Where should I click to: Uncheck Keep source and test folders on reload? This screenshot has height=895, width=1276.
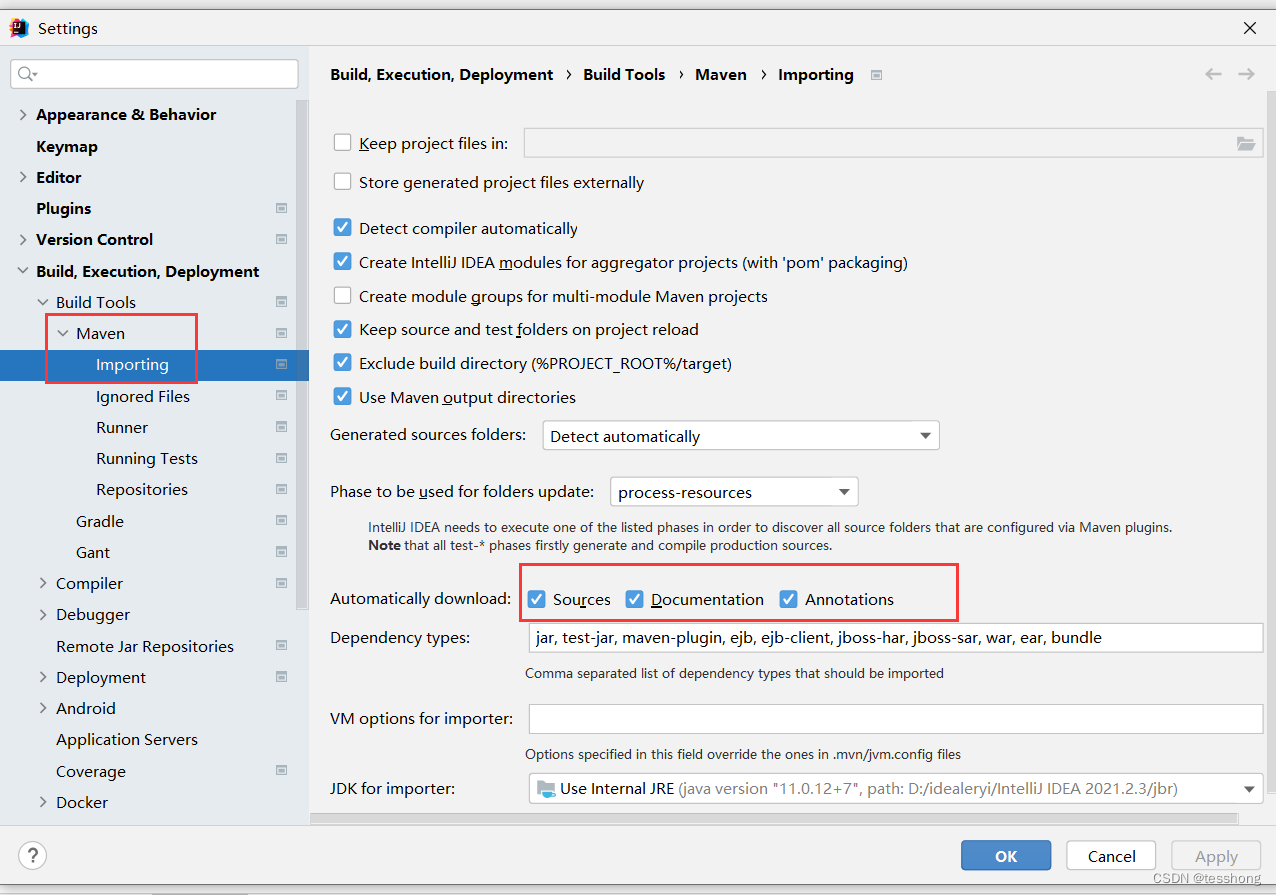tap(343, 329)
